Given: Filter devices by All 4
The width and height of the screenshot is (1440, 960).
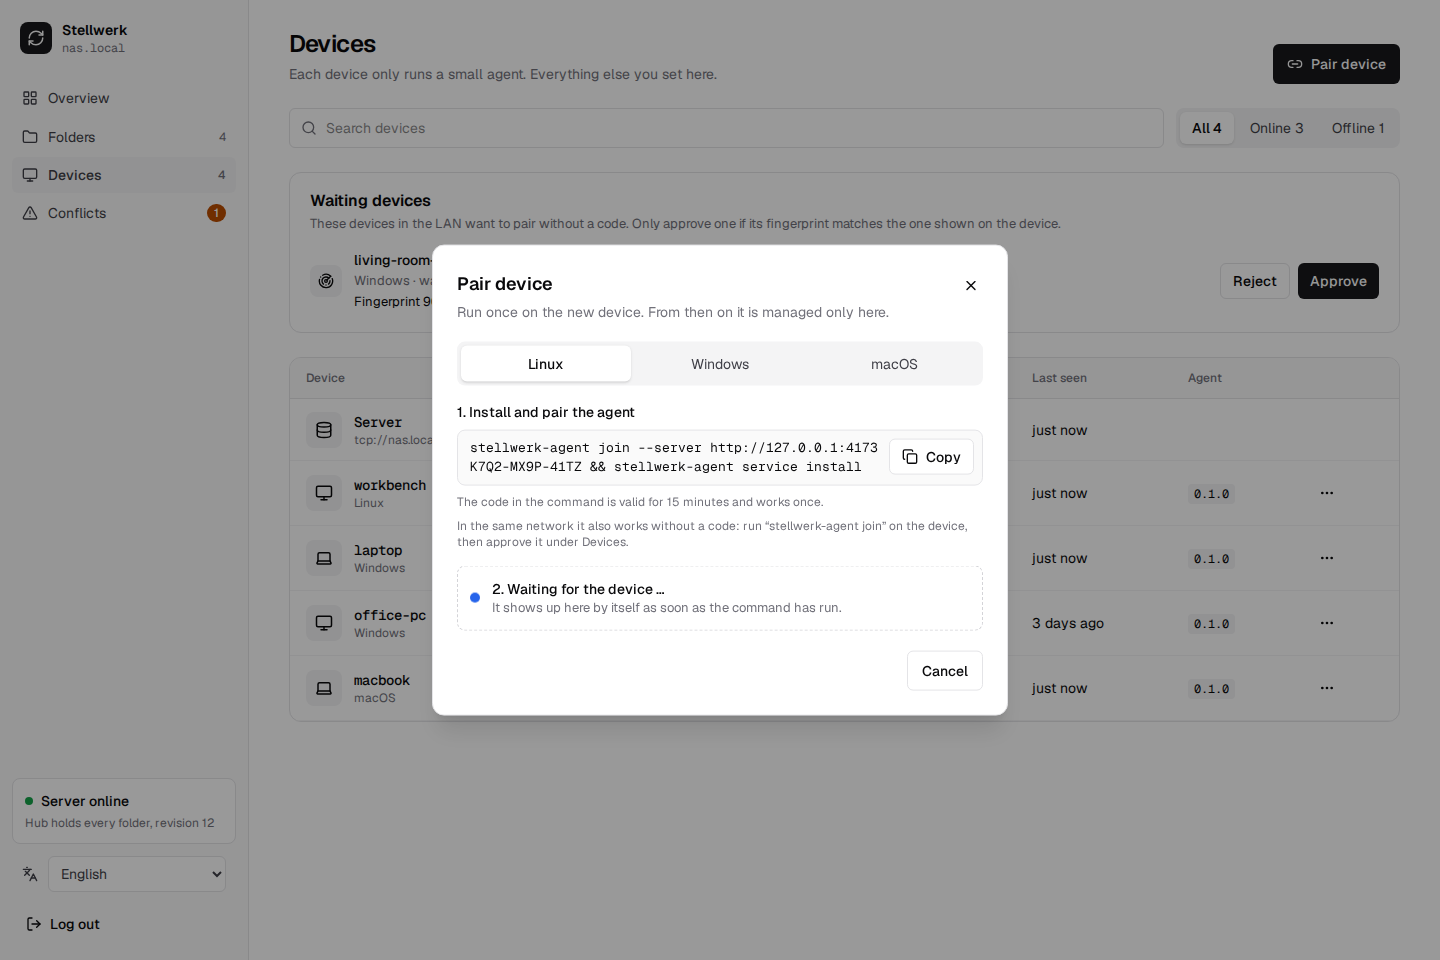Looking at the screenshot, I should (1206, 128).
